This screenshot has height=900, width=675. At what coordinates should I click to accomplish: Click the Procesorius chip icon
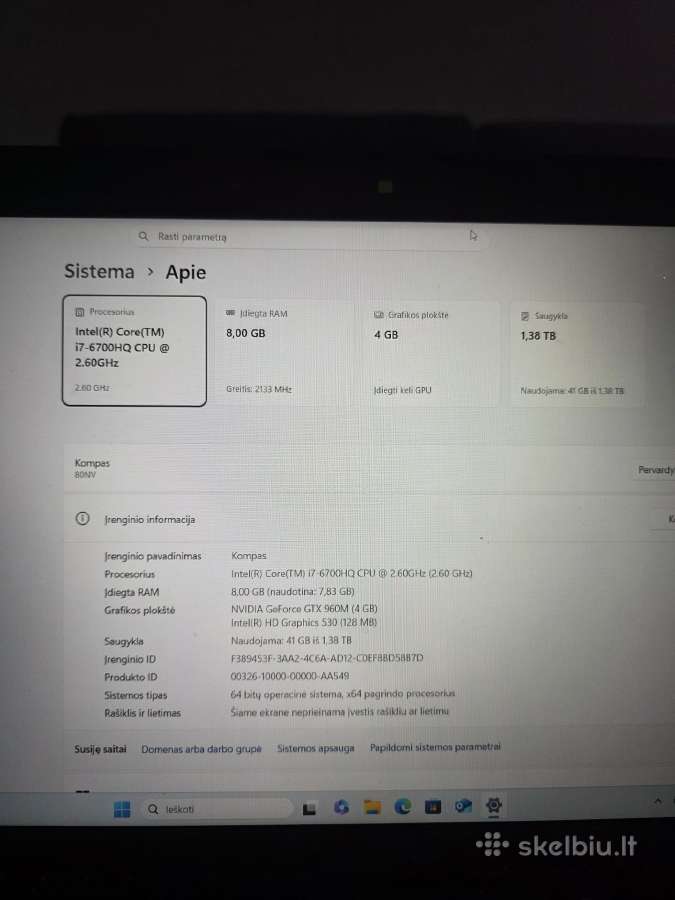[80, 312]
